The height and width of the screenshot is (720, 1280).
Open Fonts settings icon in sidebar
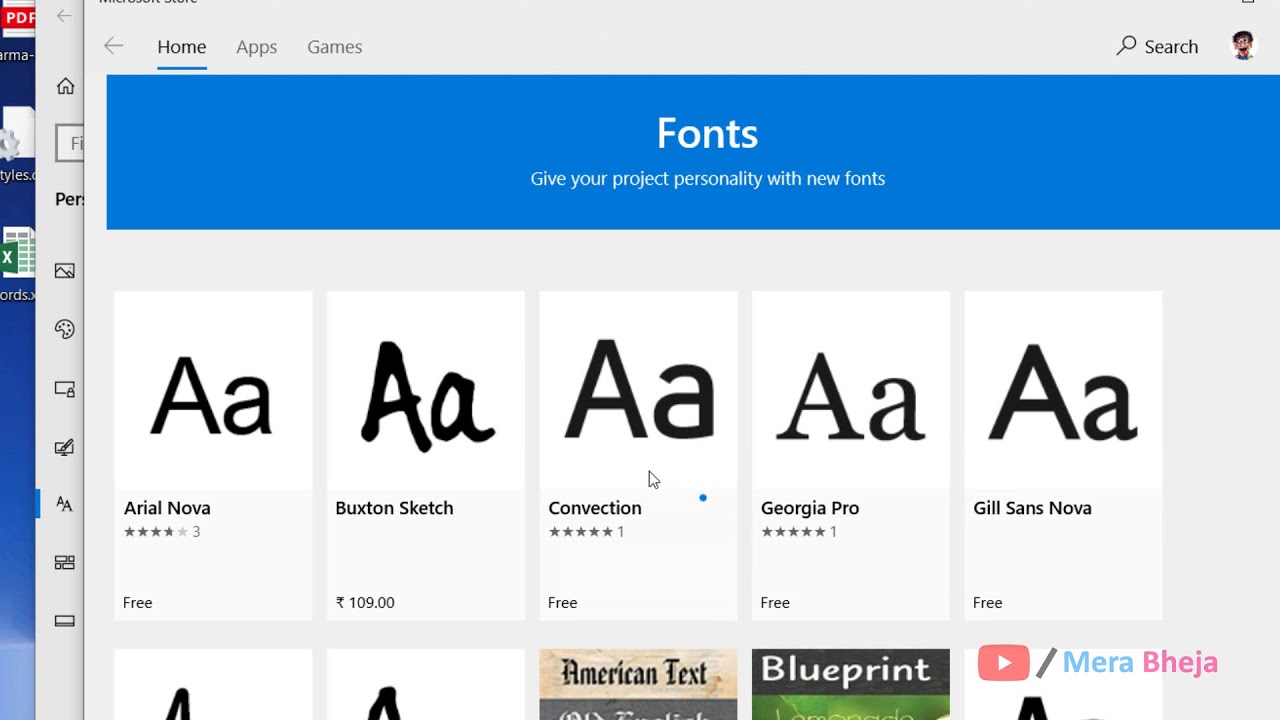(65, 504)
